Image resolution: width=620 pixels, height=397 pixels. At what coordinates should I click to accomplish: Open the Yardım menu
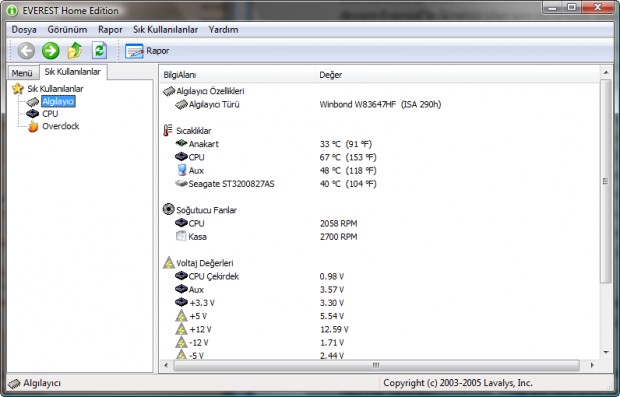pyautogui.click(x=223, y=30)
